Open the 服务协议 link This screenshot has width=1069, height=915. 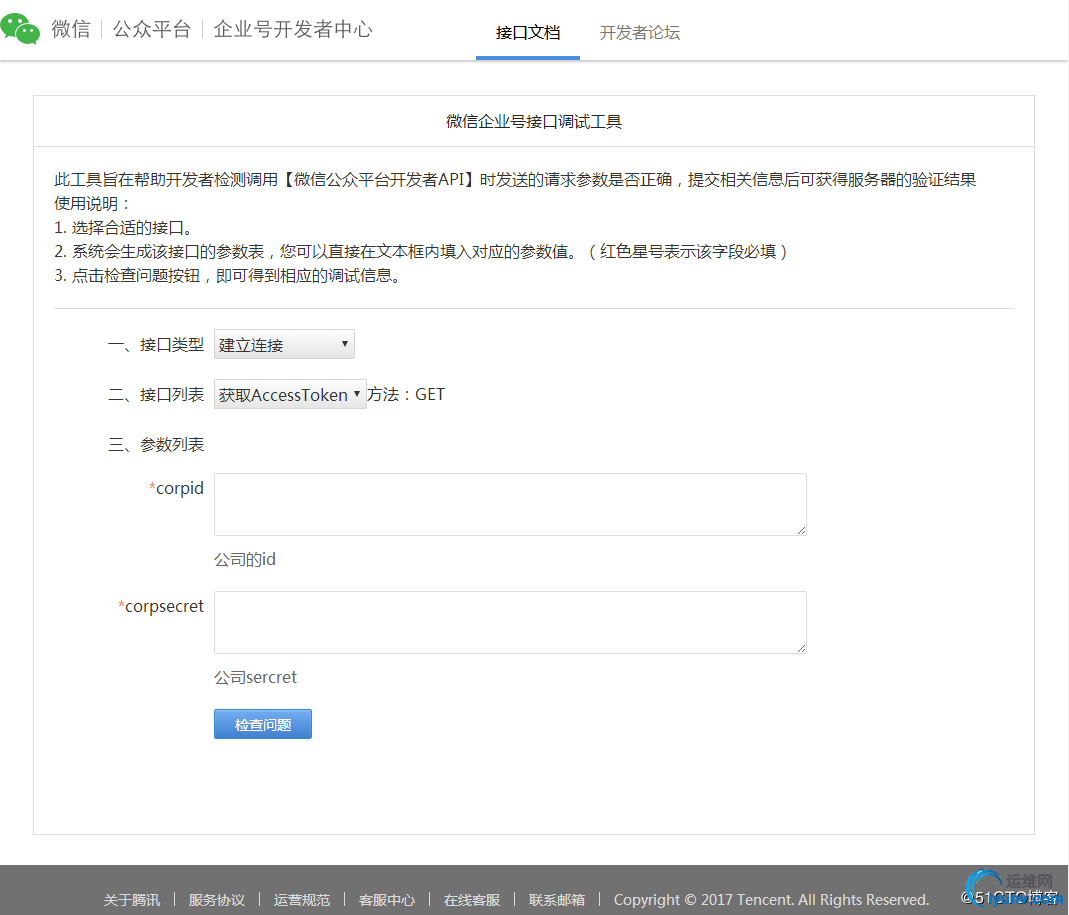(x=216, y=899)
